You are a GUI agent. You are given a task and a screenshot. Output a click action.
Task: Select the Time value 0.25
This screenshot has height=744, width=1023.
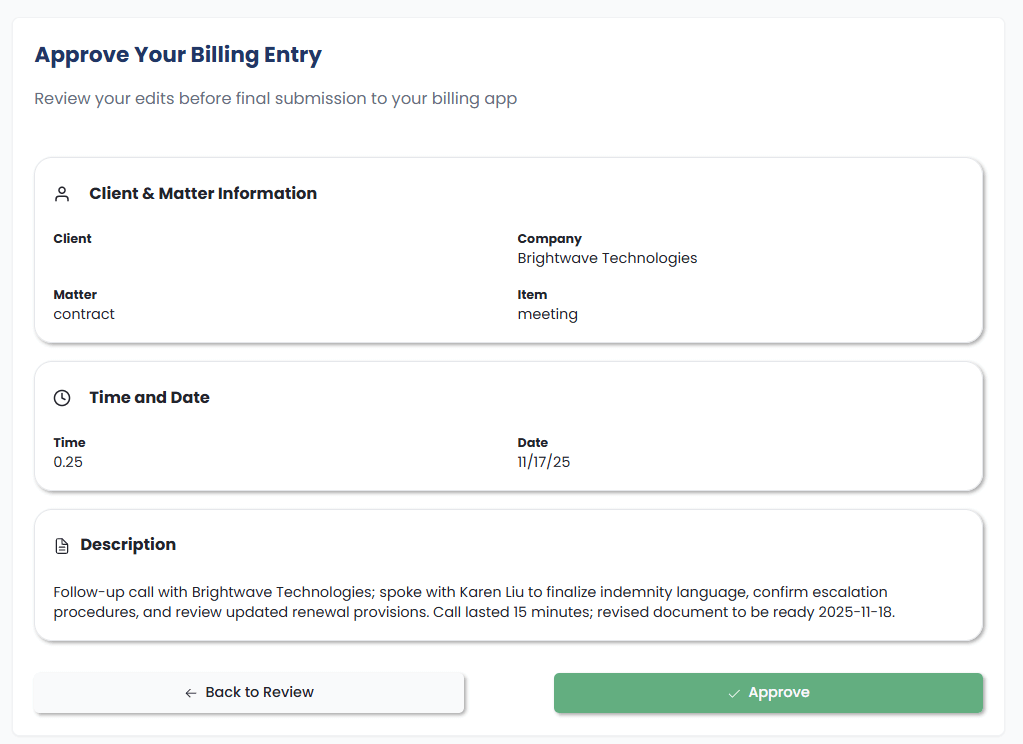(68, 462)
